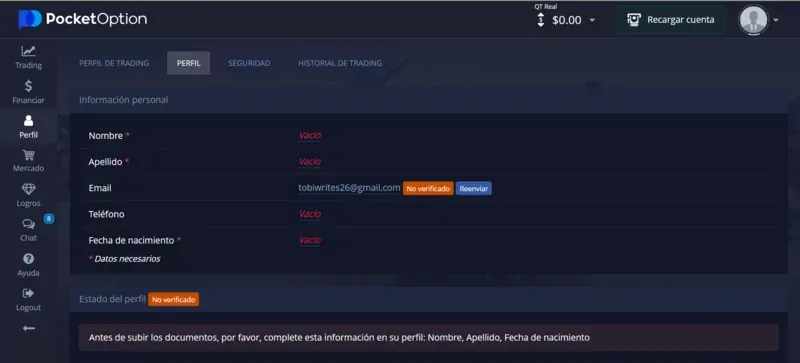The image size is (800, 363).
Task: Edit Apellido field showing Vacío
Action: click(x=310, y=162)
